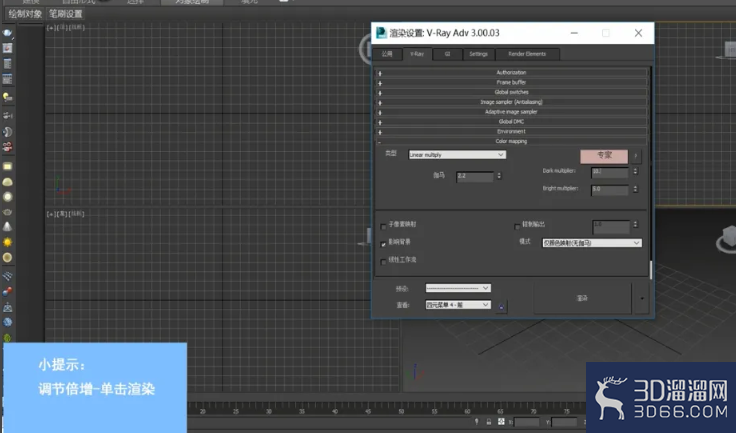The width and height of the screenshot is (736, 433).
Task: Open the 类型 Linear multiply dropdown
Action: [x=457, y=155]
